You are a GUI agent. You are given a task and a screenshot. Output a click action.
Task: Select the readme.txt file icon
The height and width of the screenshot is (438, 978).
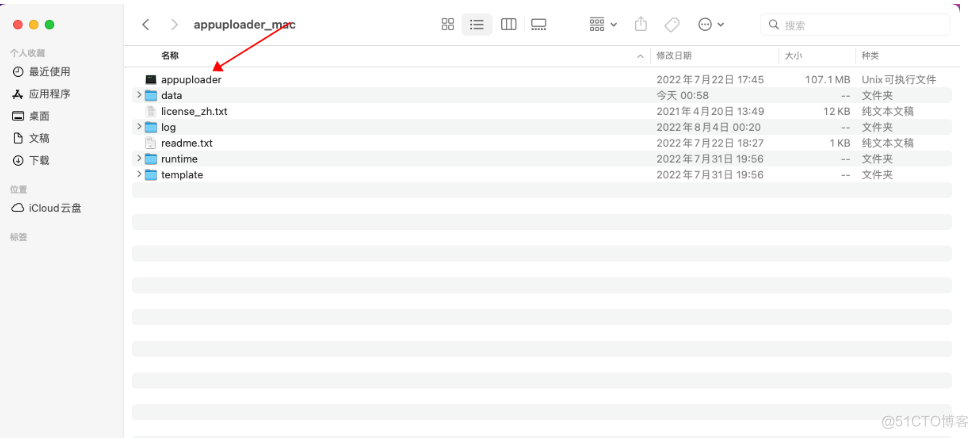pyautogui.click(x=150, y=143)
